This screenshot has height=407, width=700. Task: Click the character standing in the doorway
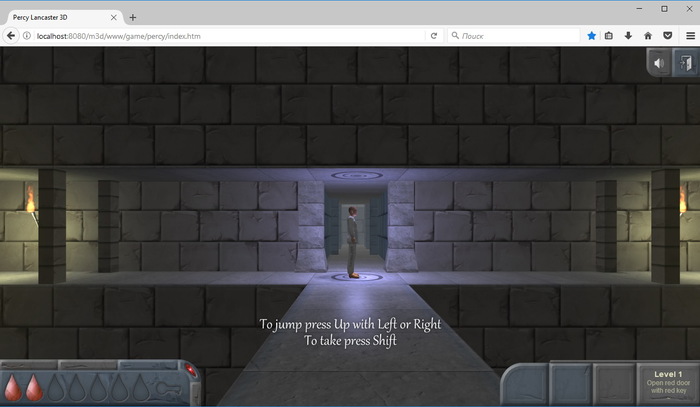352,242
